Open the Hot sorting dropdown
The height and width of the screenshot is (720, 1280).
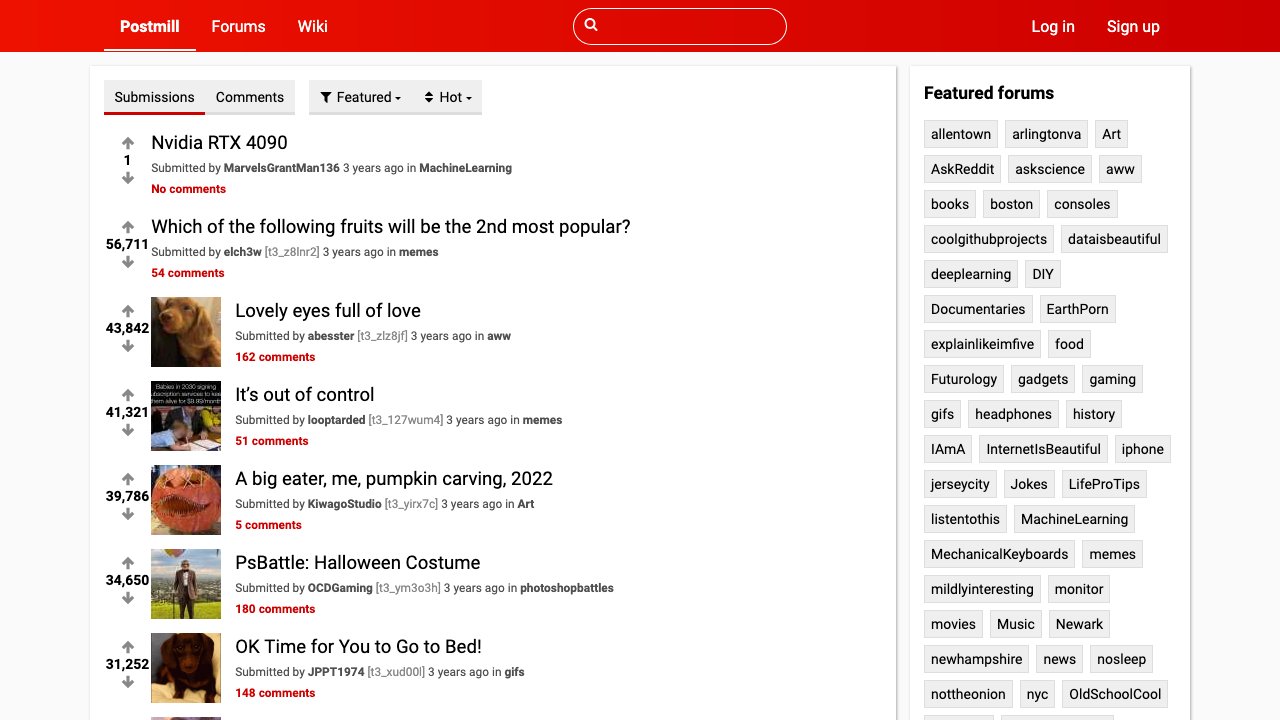(448, 97)
